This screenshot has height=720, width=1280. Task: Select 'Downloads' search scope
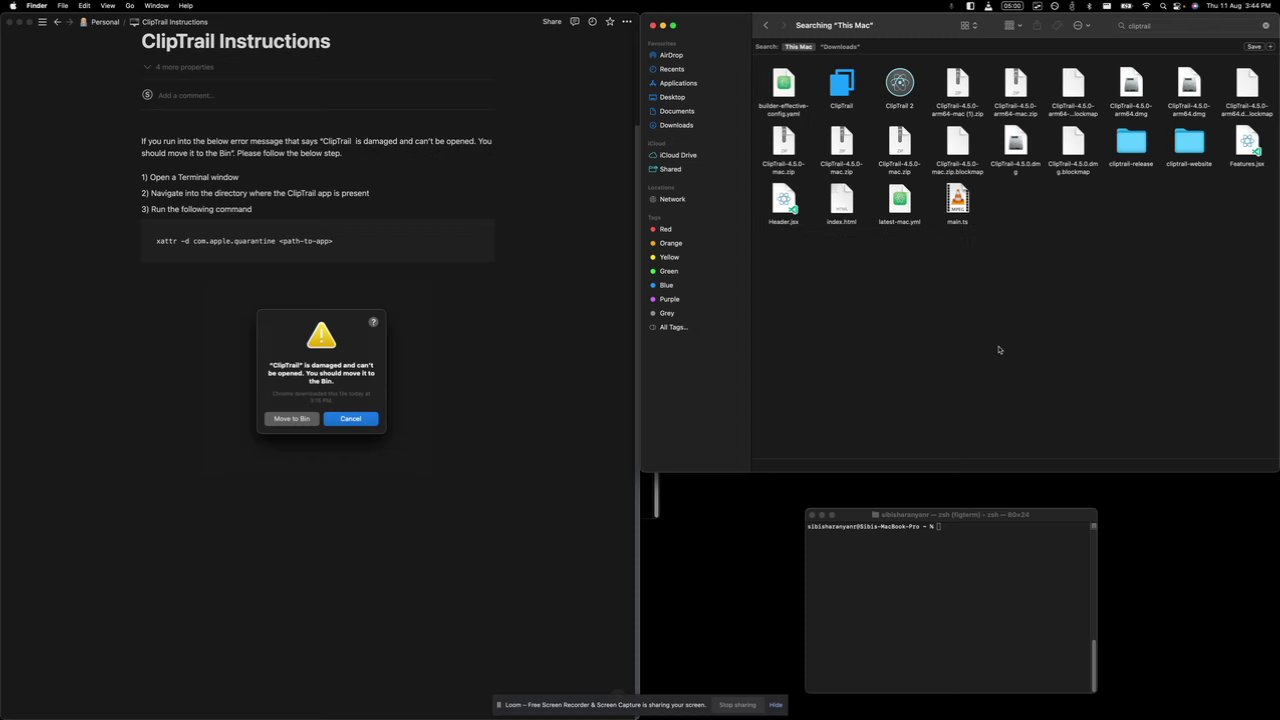[840, 47]
